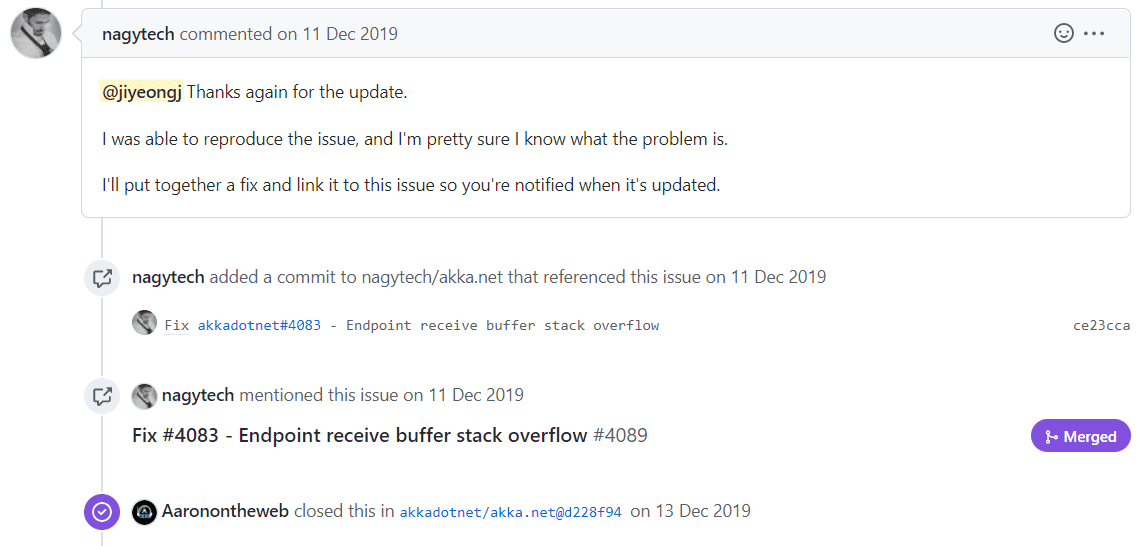Click the Aaronontheweb avatar icon
Screen dimensions: 1142x546
144,512
